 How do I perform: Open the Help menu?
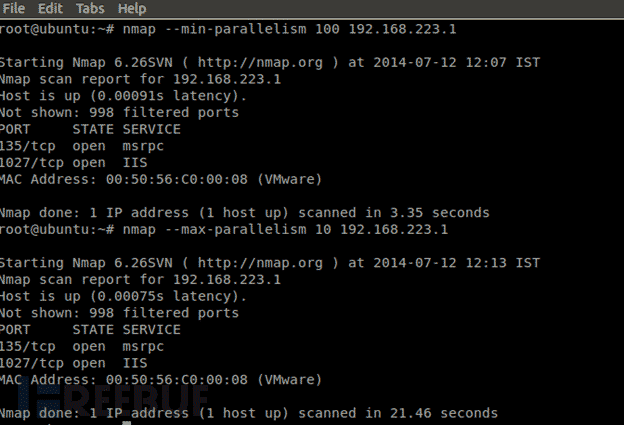coord(132,8)
